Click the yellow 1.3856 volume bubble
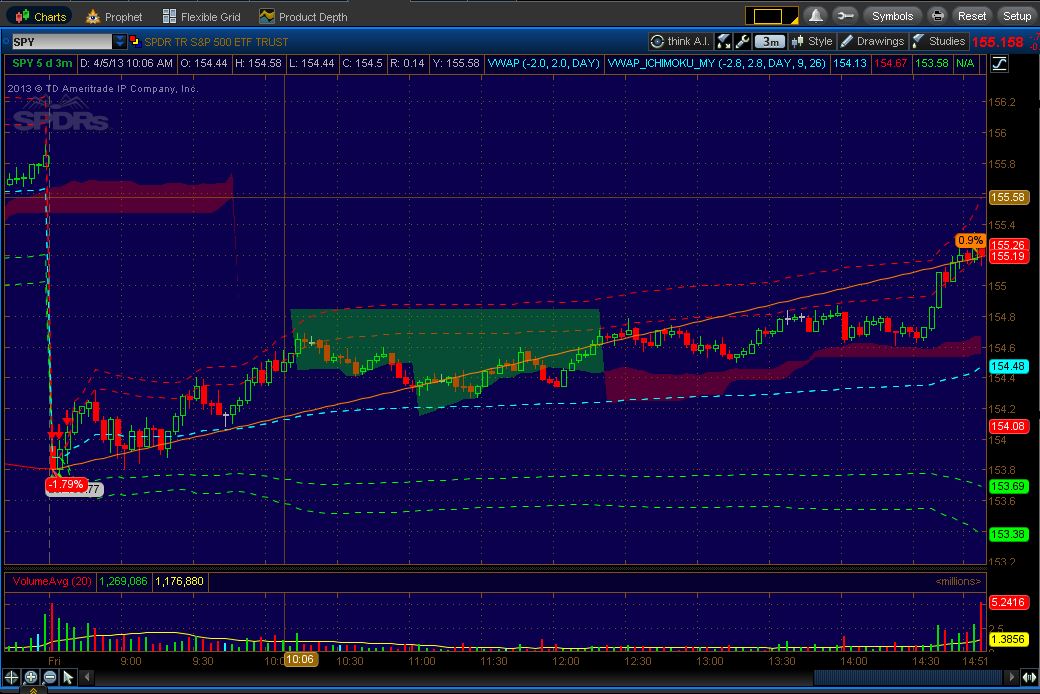 [x=1008, y=640]
